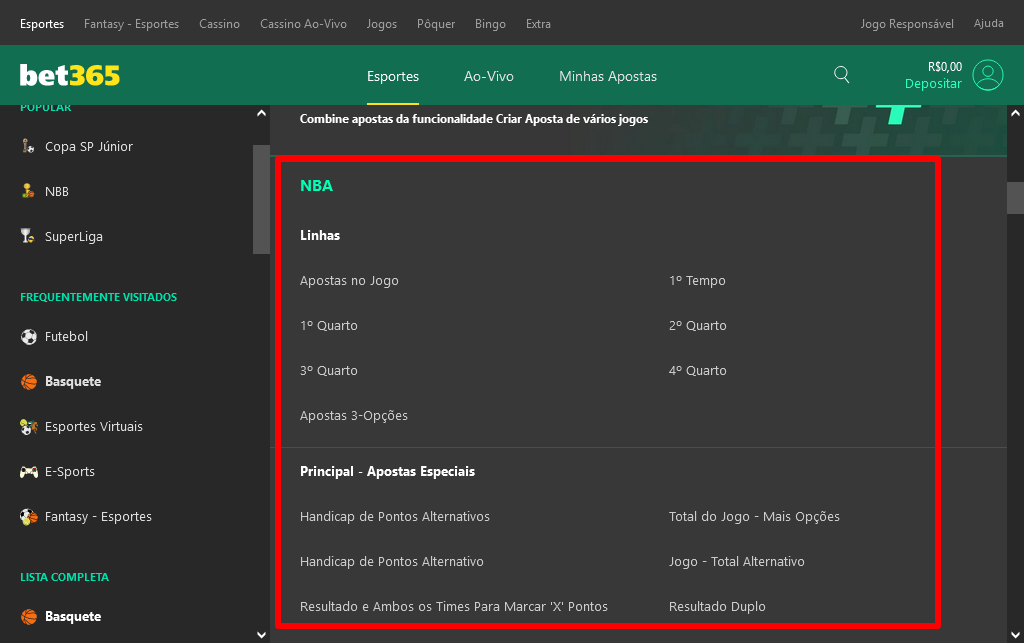Open Cassino Ao-Vivo in top menu
The width and height of the screenshot is (1024, 643).
[x=303, y=24]
